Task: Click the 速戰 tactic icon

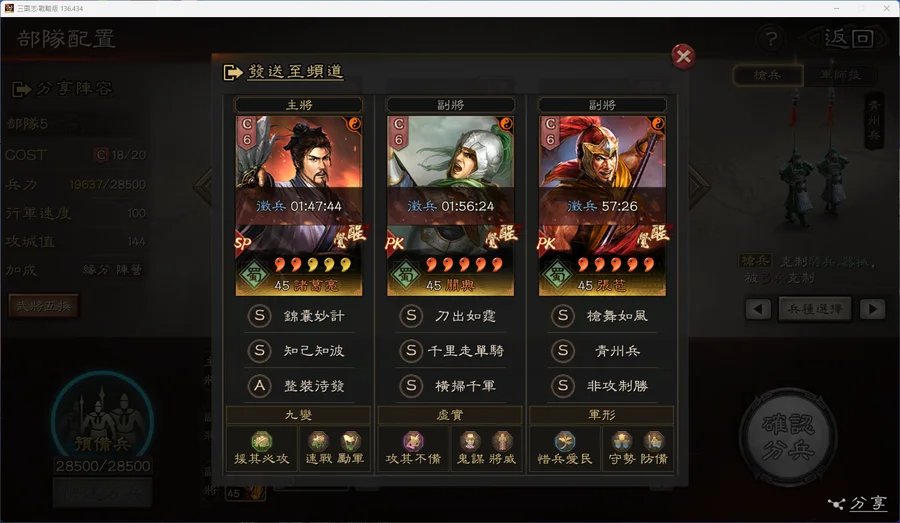Action: pos(318,441)
